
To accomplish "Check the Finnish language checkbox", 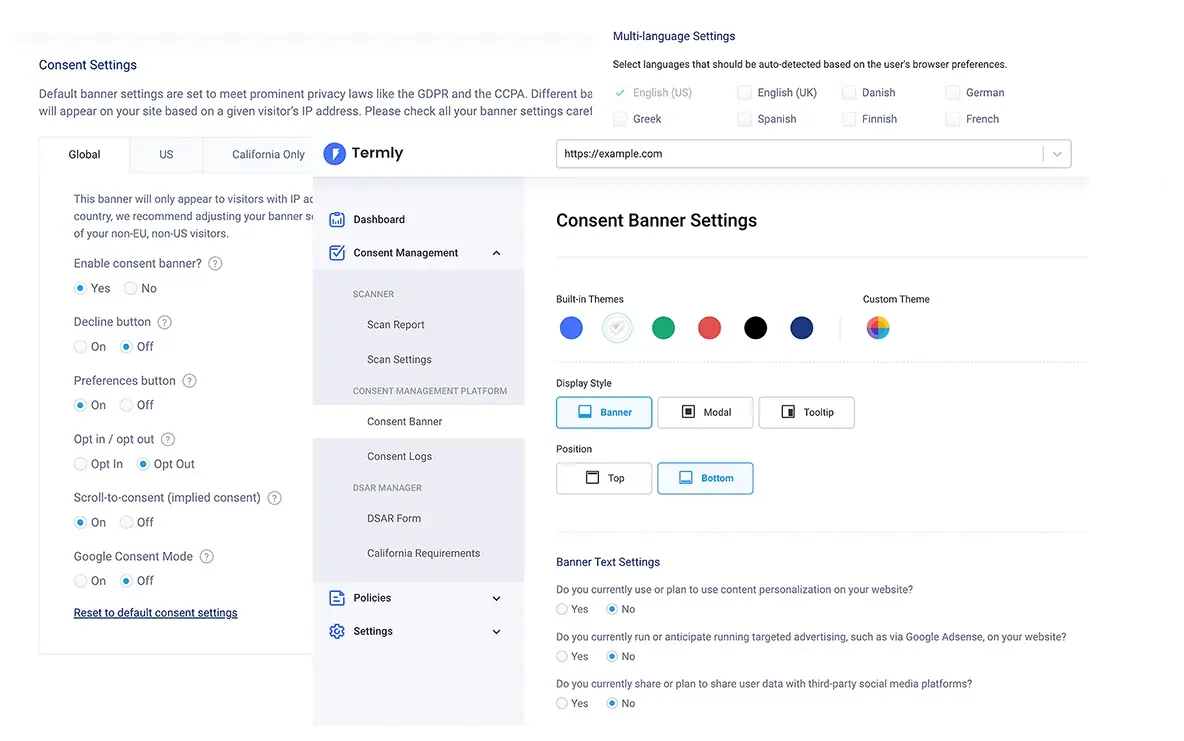I will click(x=849, y=119).
